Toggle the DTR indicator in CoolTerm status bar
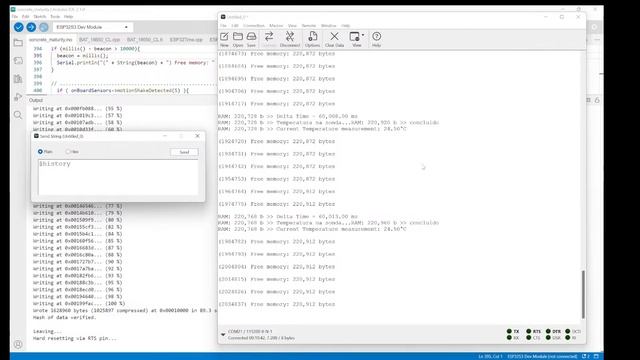The image size is (640, 360). tap(553, 331)
